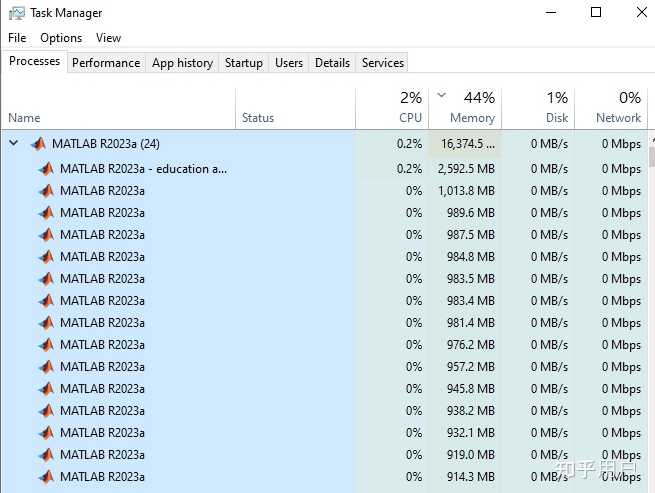Switch to the Performance tab
Viewport: 655px width, 493px height.
tap(106, 63)
